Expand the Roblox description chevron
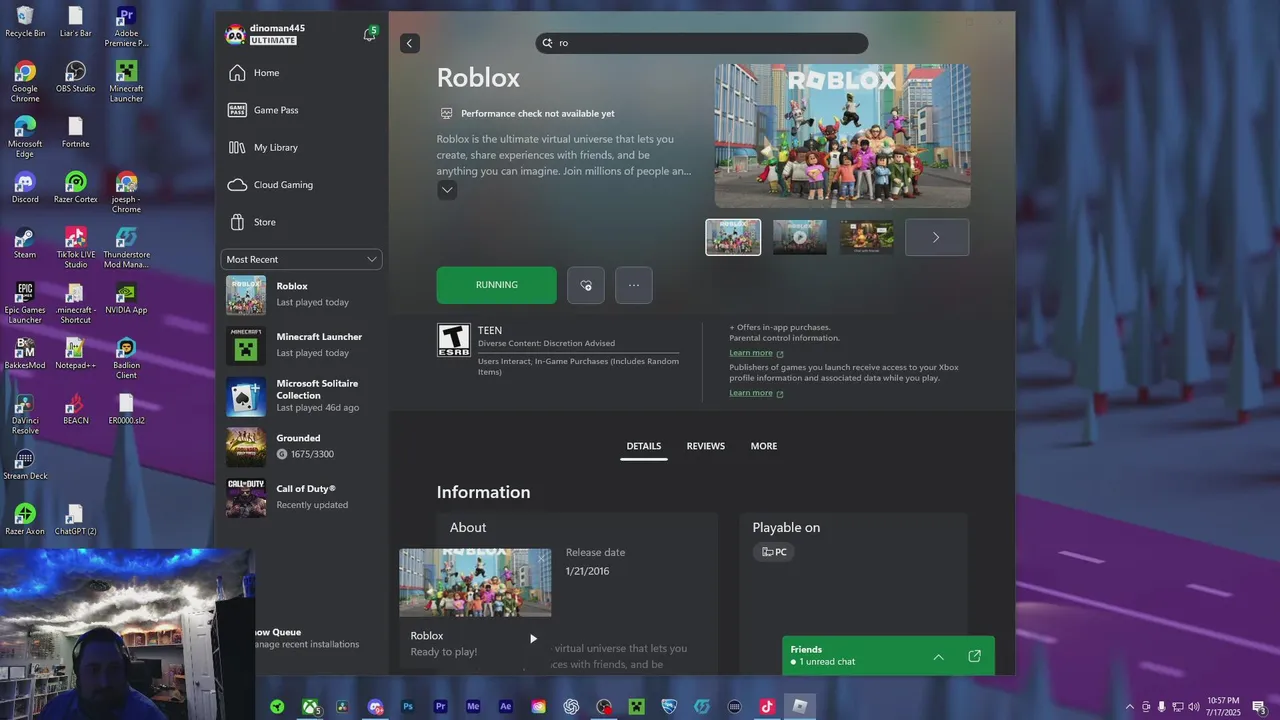Image resolution: width=1280 pixels, height=720 pixels. (447, 190)
